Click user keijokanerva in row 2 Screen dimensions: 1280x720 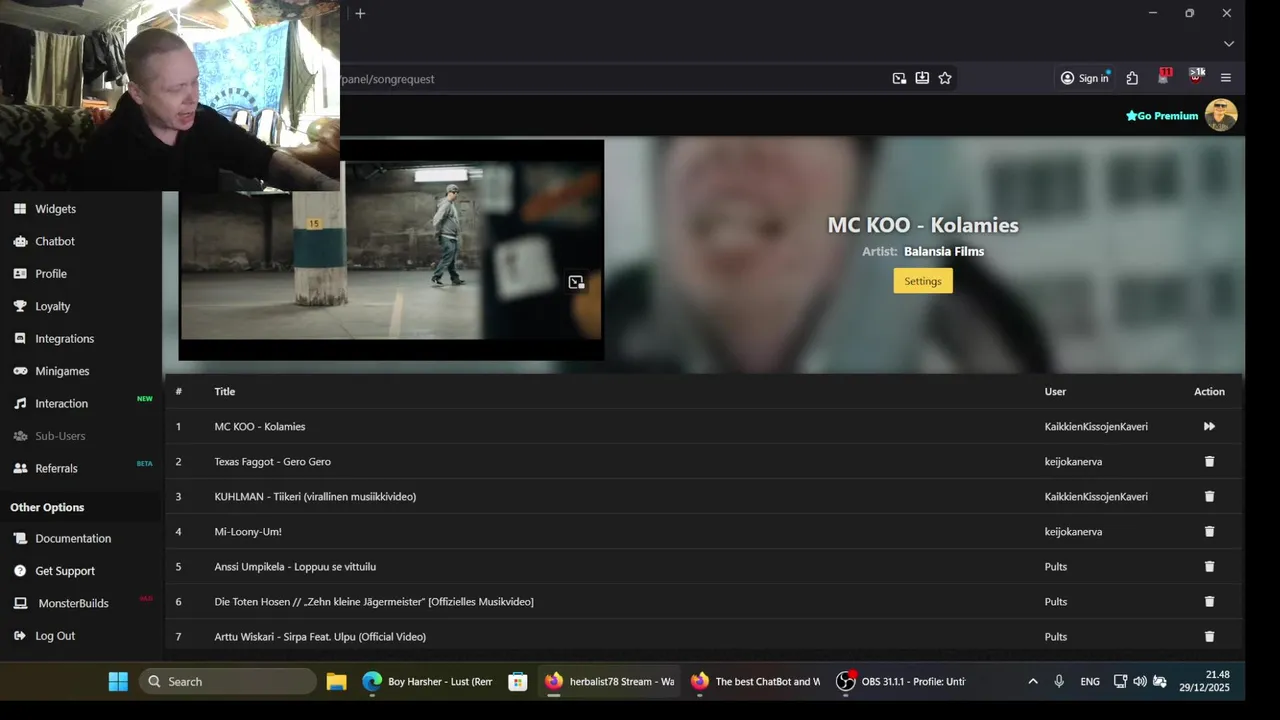point(1074,462)
